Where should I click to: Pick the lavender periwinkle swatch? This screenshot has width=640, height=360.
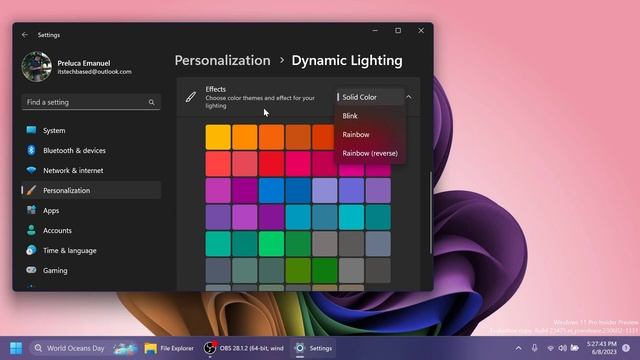pyautogui.click(x=324, y=191)
